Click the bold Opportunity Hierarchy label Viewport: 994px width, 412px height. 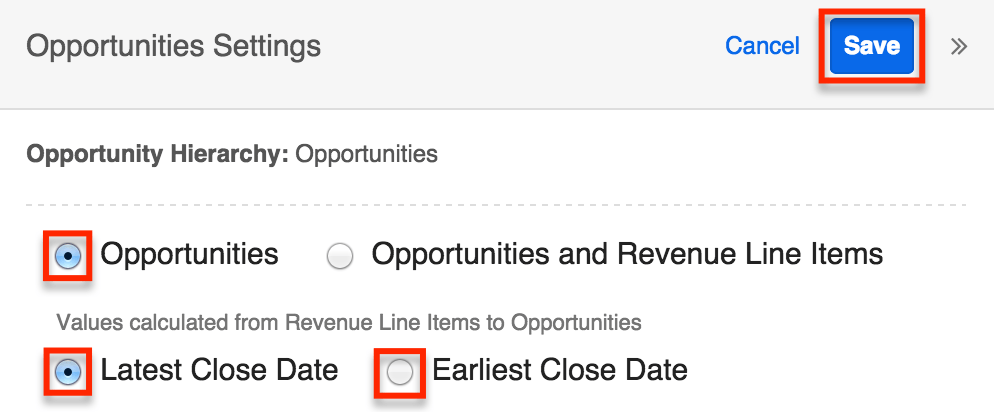coord(158,154)
